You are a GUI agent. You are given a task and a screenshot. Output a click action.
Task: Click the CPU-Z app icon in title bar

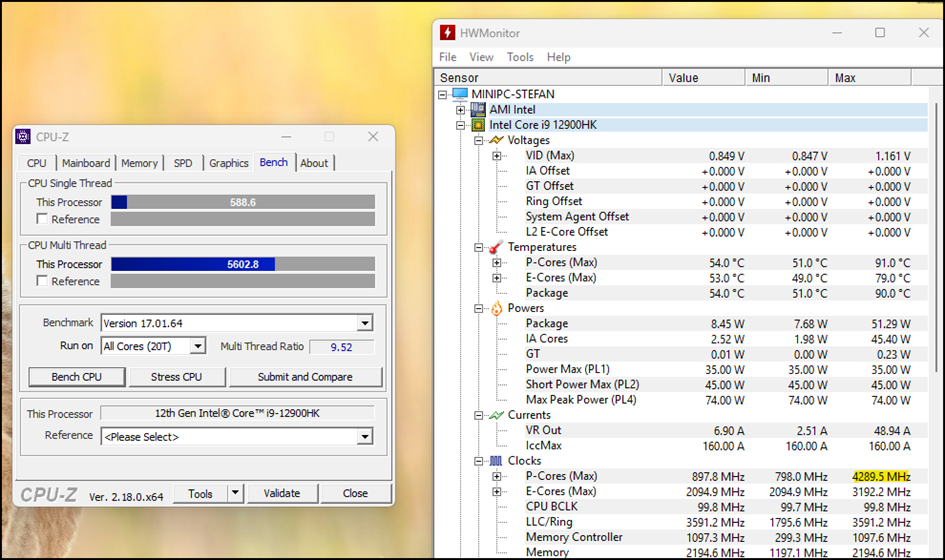pyautogui.click(x=23, y=137)
